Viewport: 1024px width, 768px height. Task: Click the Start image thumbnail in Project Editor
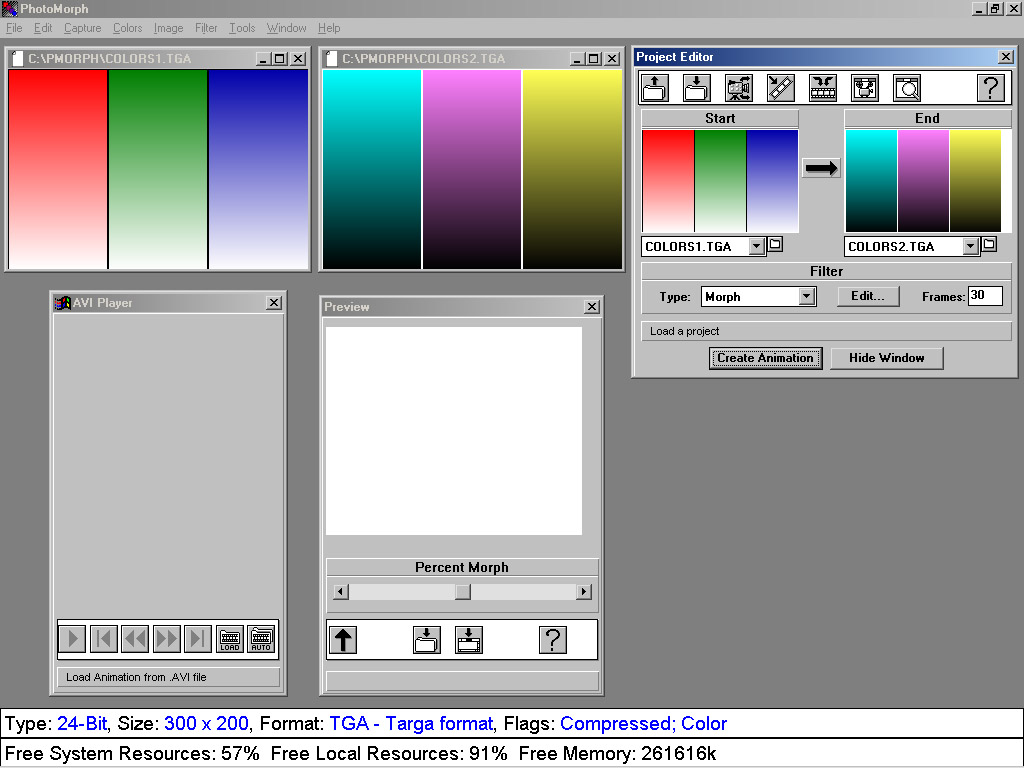[720, 181]
